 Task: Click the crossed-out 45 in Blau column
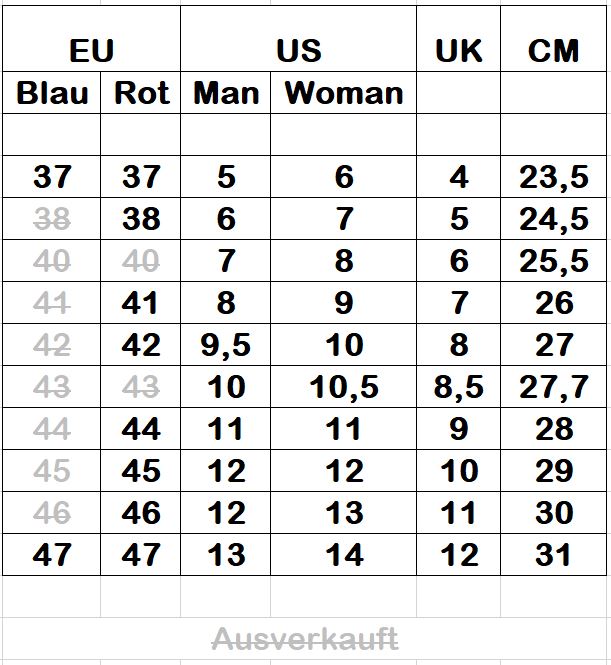(52, 471)
